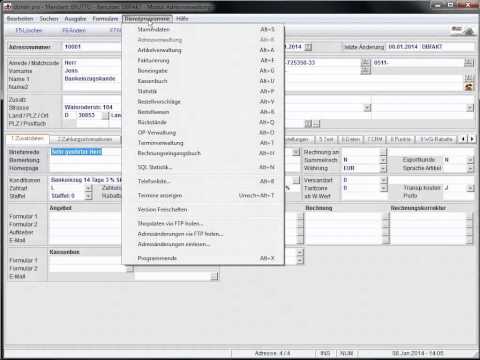Switch to the 5 Text tab
This screenshot has height=360, width=480.
point(326,139)
